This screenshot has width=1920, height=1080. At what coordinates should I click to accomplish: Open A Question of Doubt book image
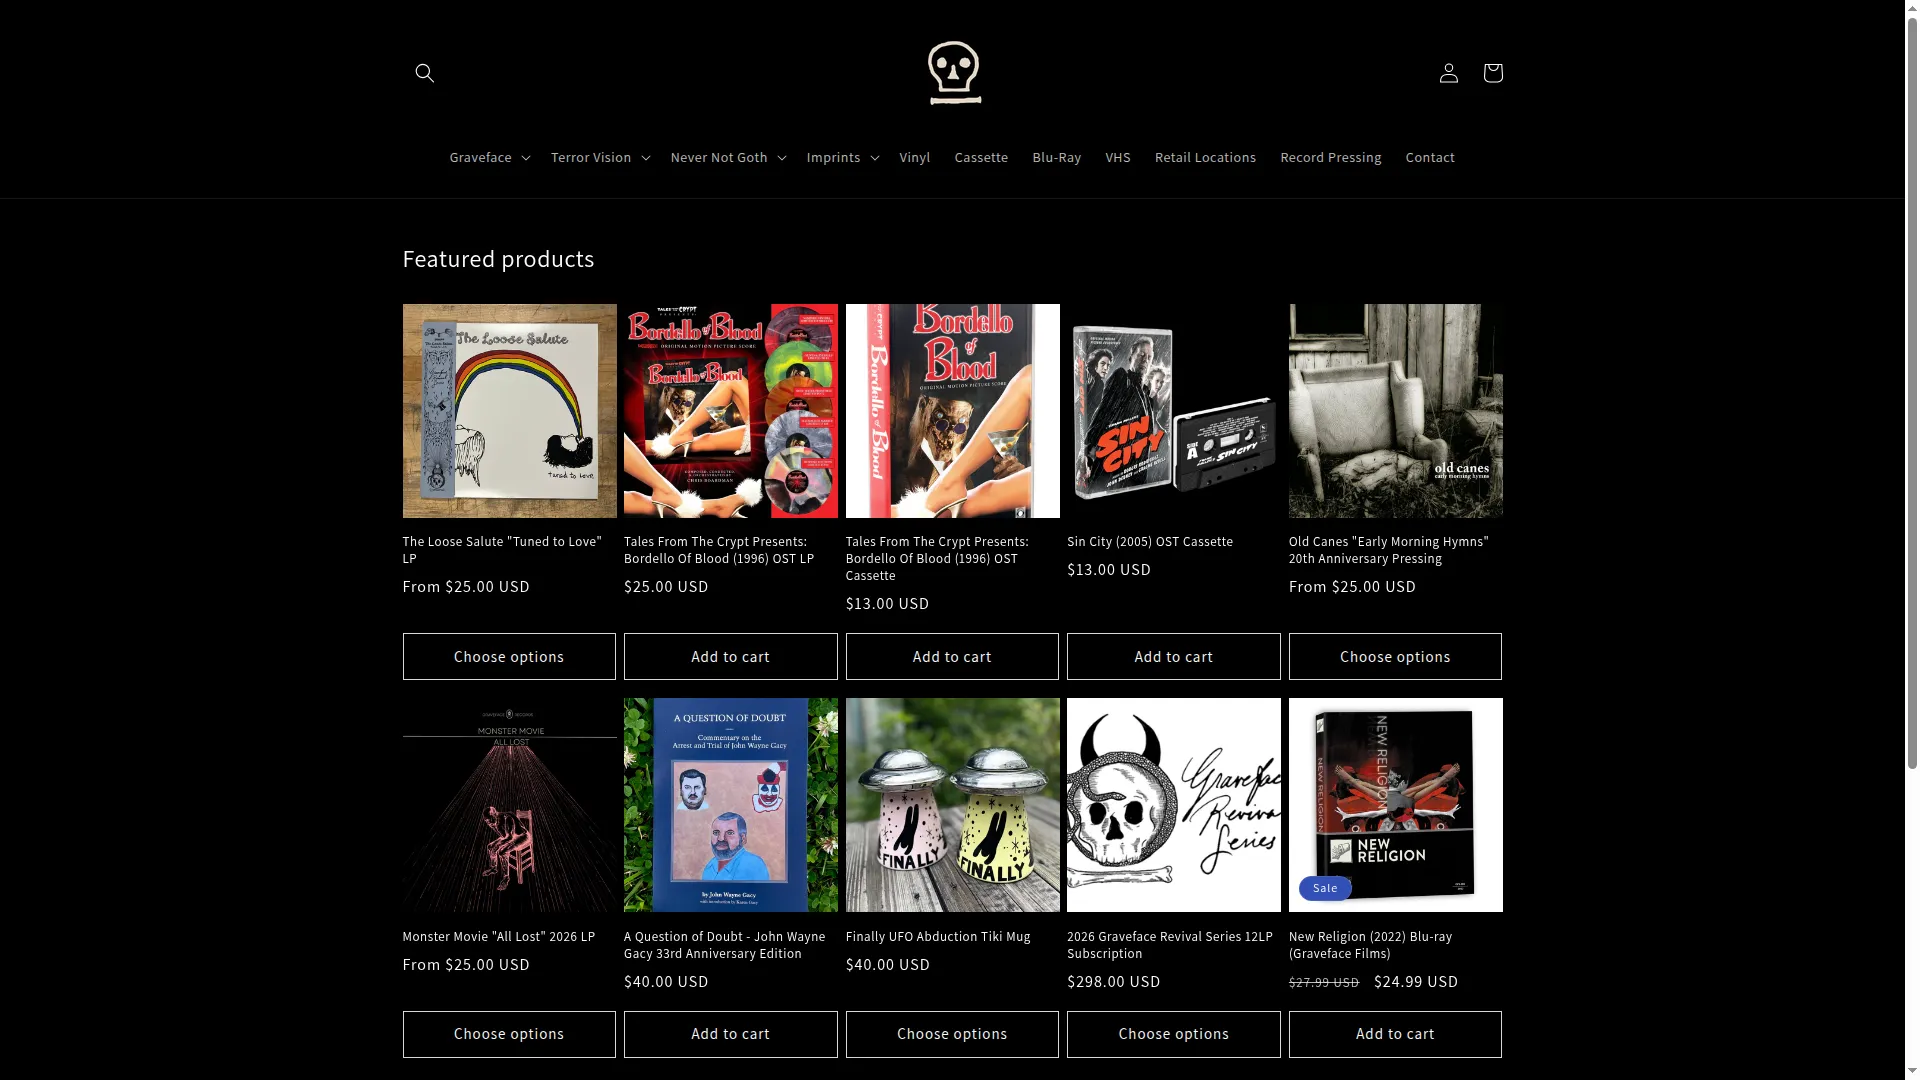click(x=730, y=805)
